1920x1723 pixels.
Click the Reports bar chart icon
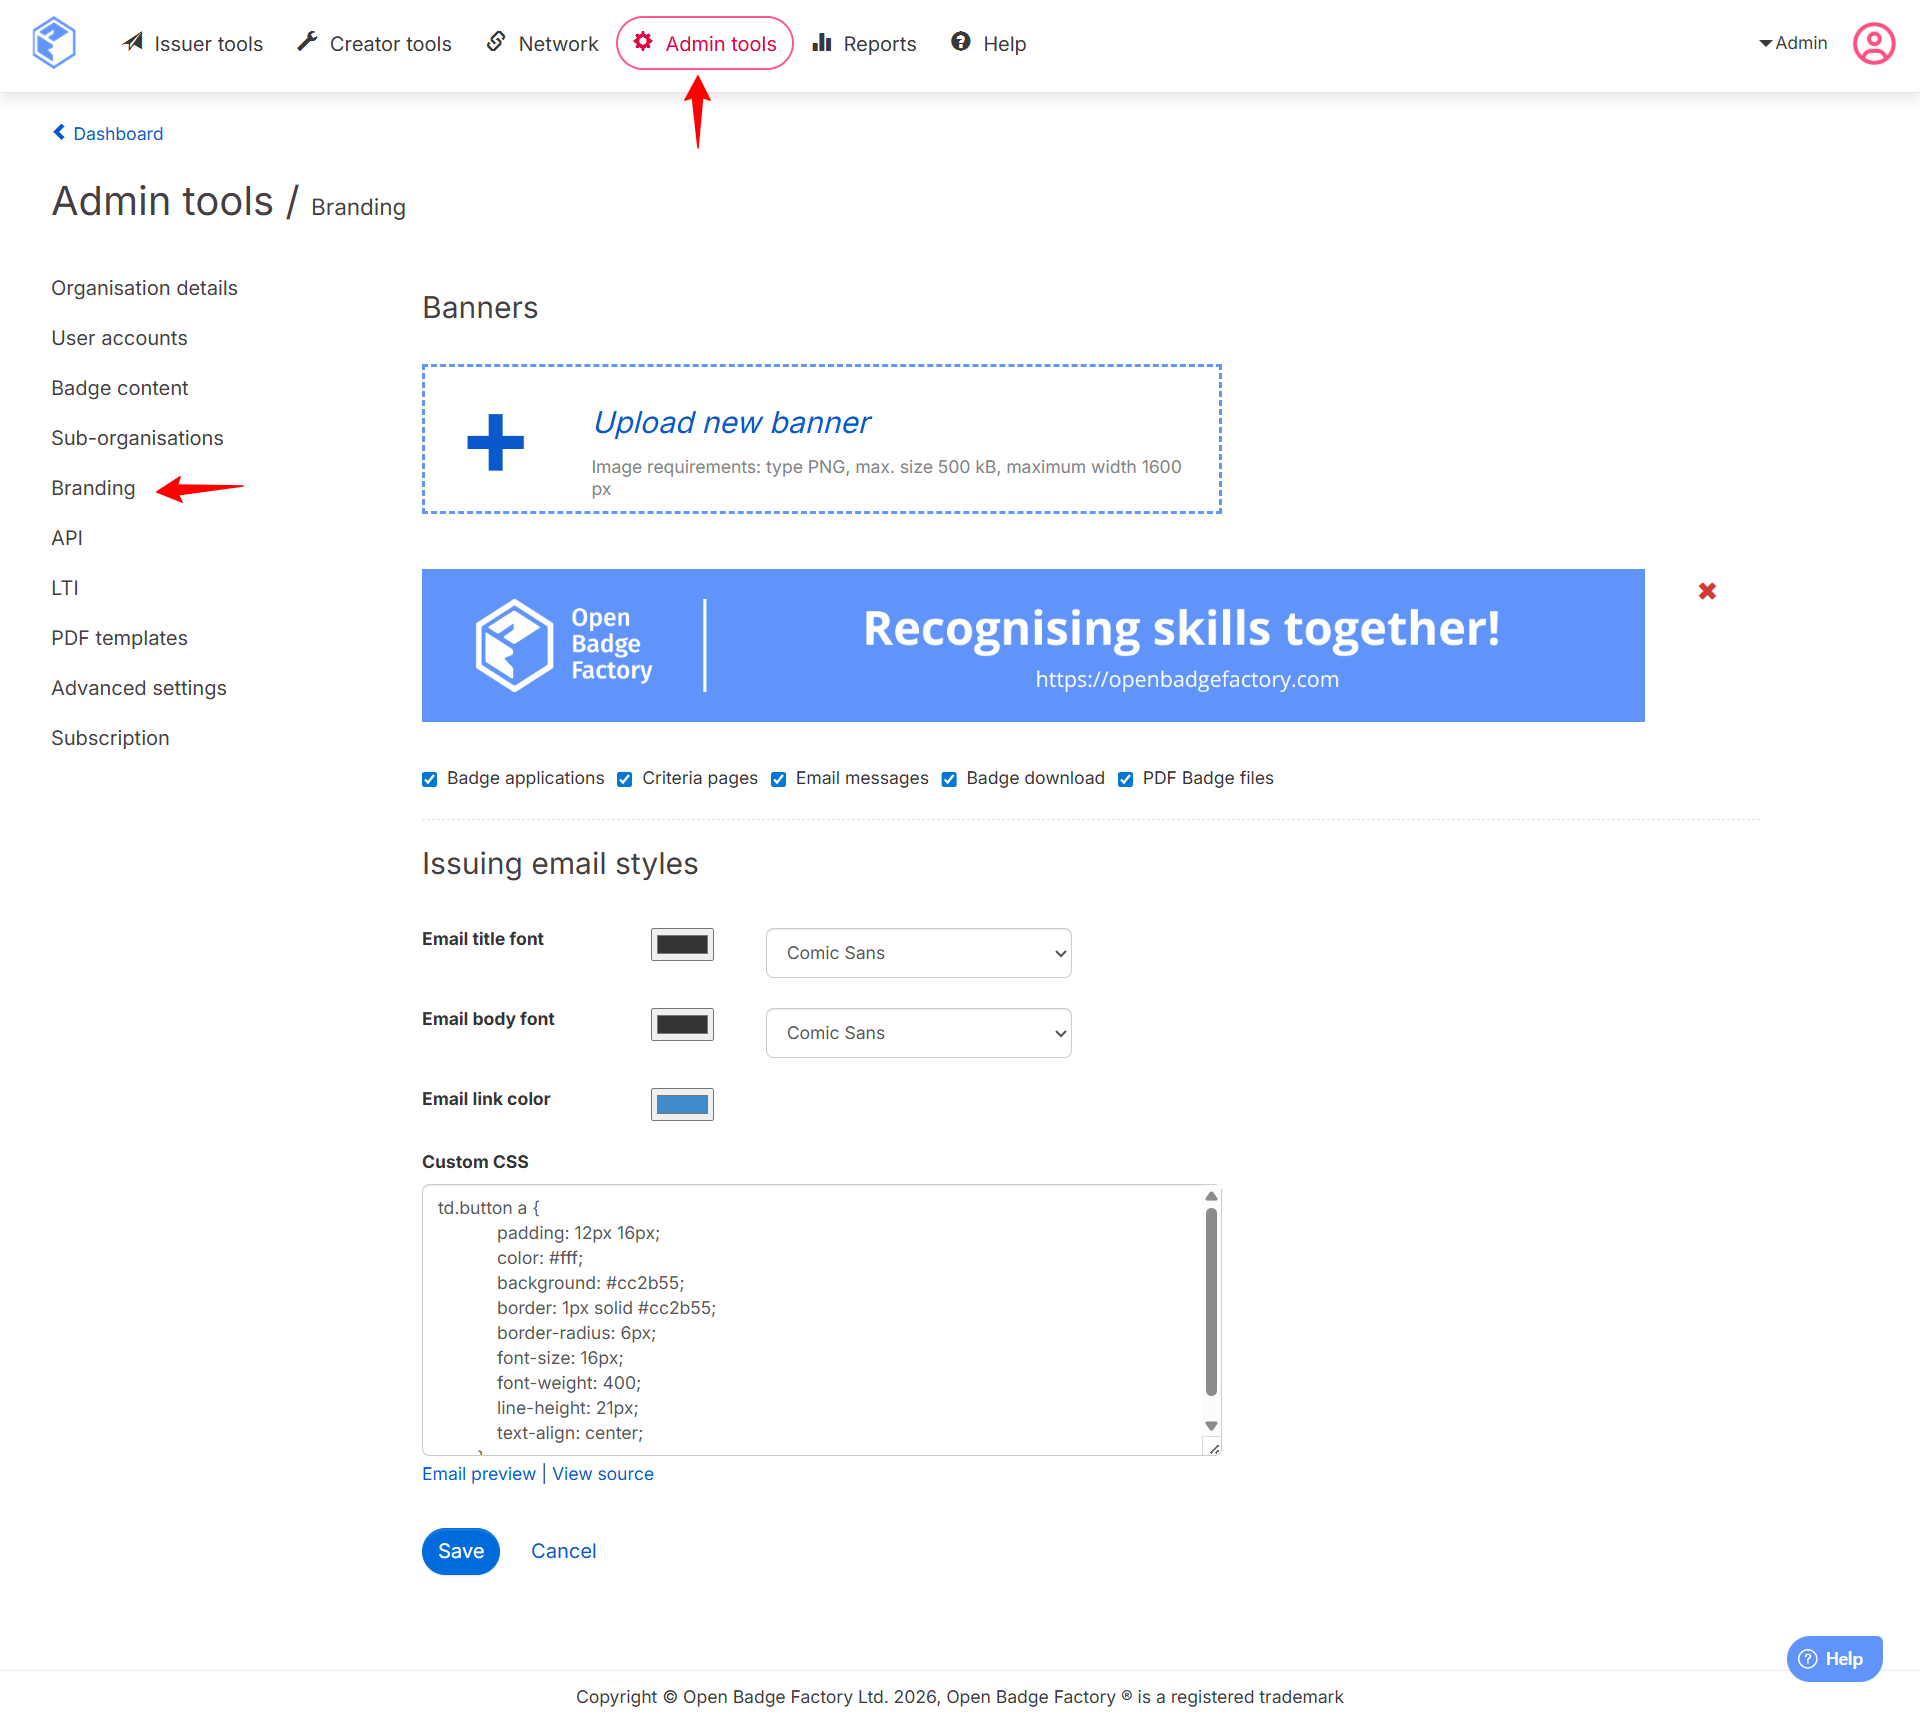(822, 42)
